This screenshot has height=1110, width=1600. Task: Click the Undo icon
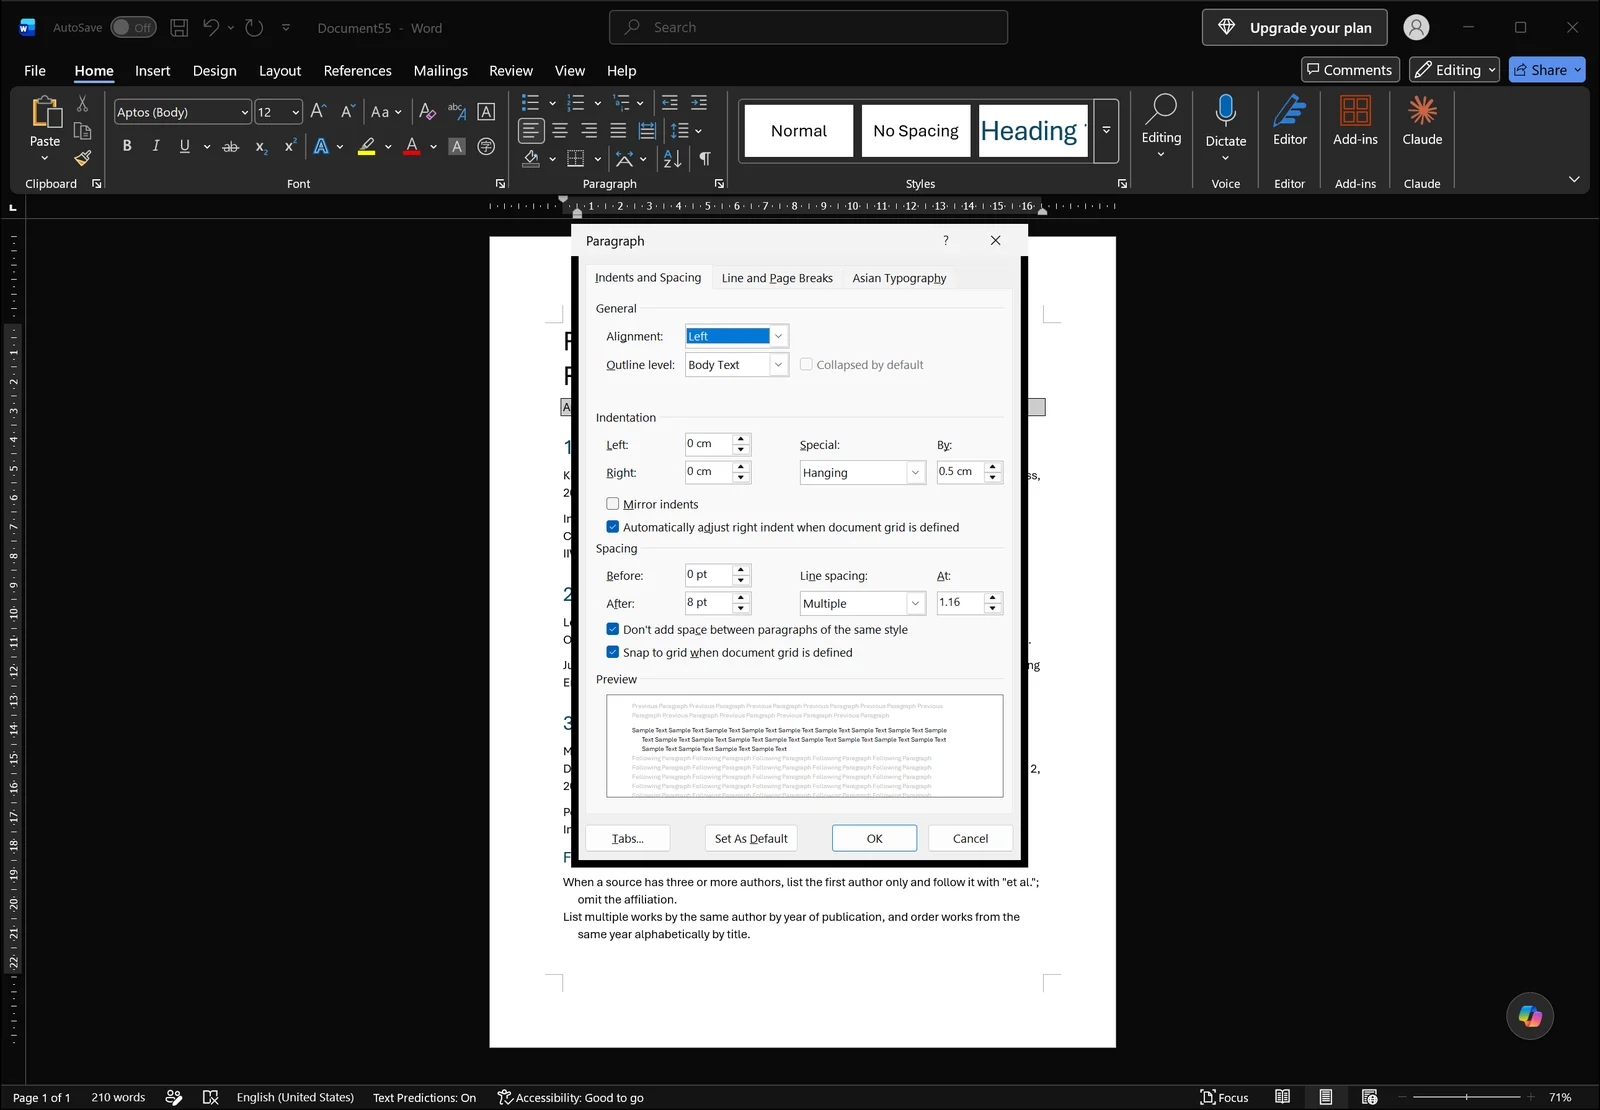210,28
